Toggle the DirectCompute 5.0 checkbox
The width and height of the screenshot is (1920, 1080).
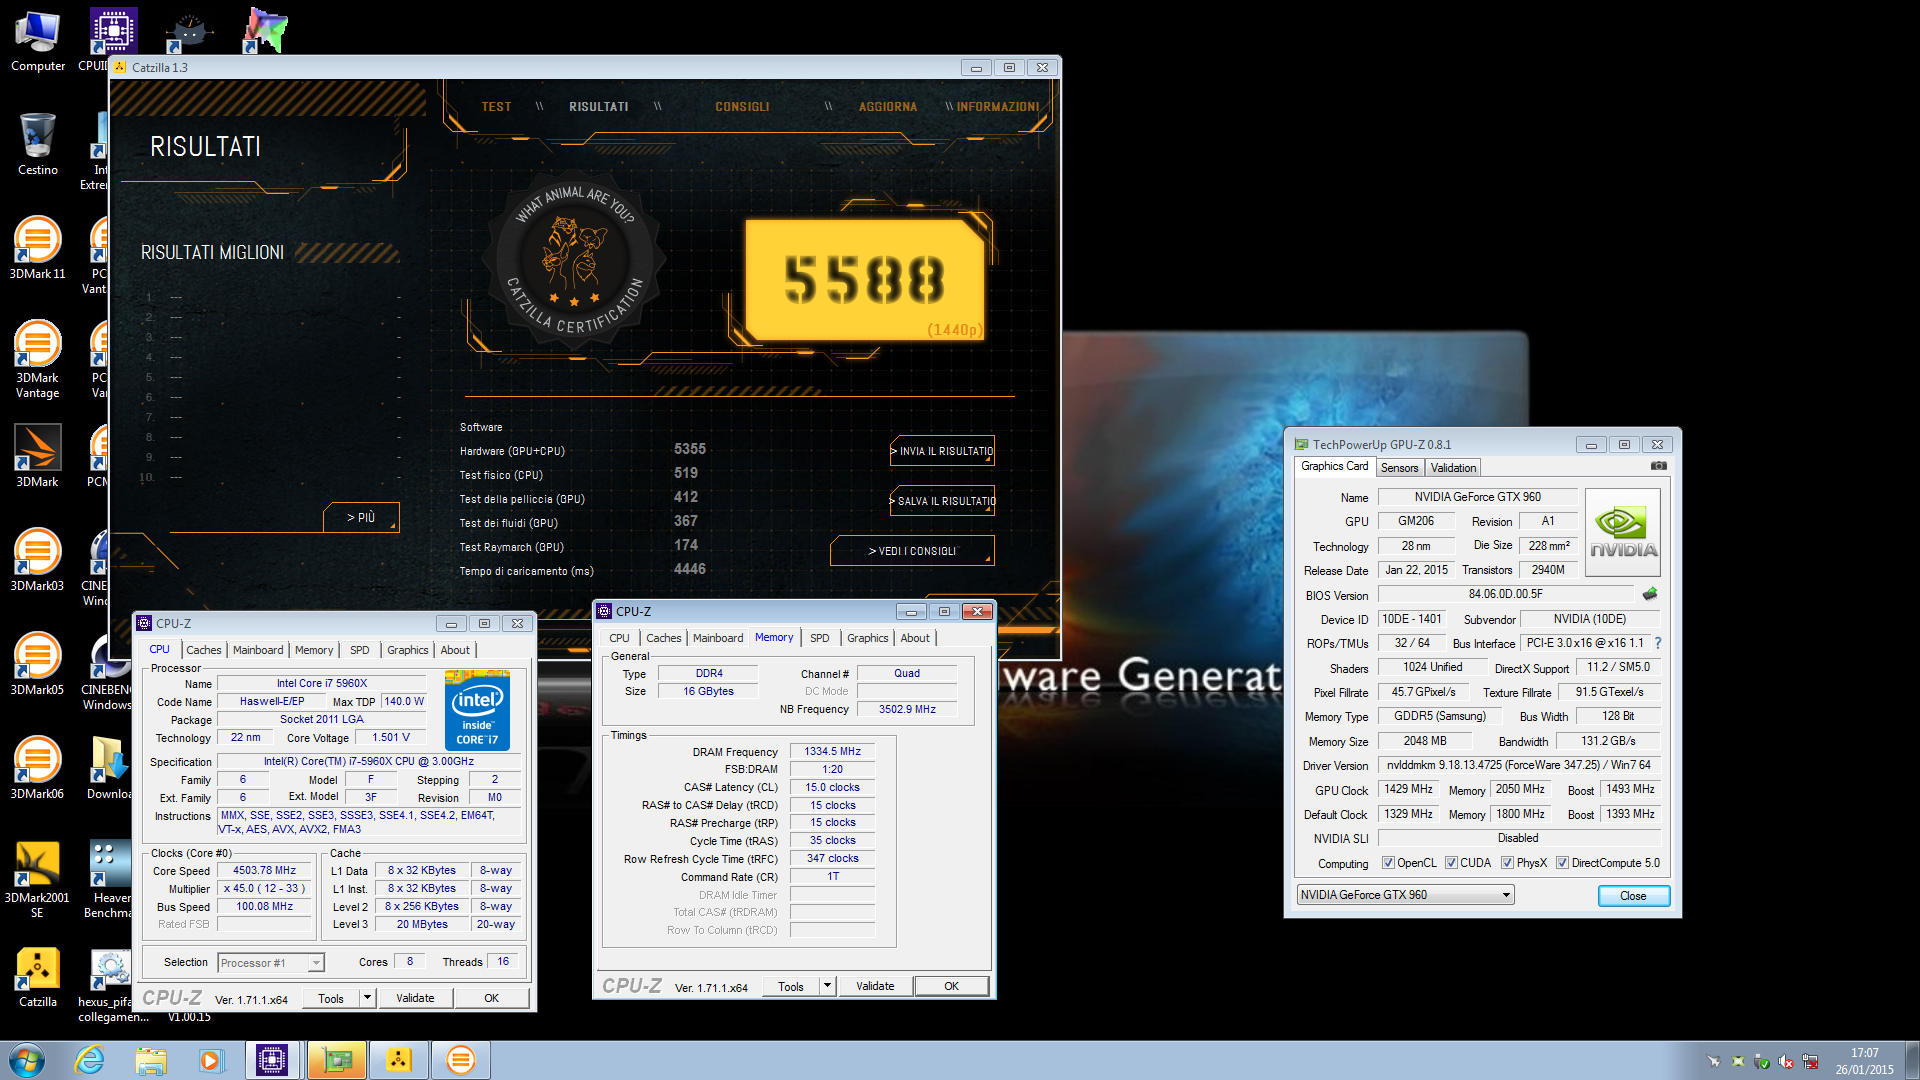[x=1562, y=863]
